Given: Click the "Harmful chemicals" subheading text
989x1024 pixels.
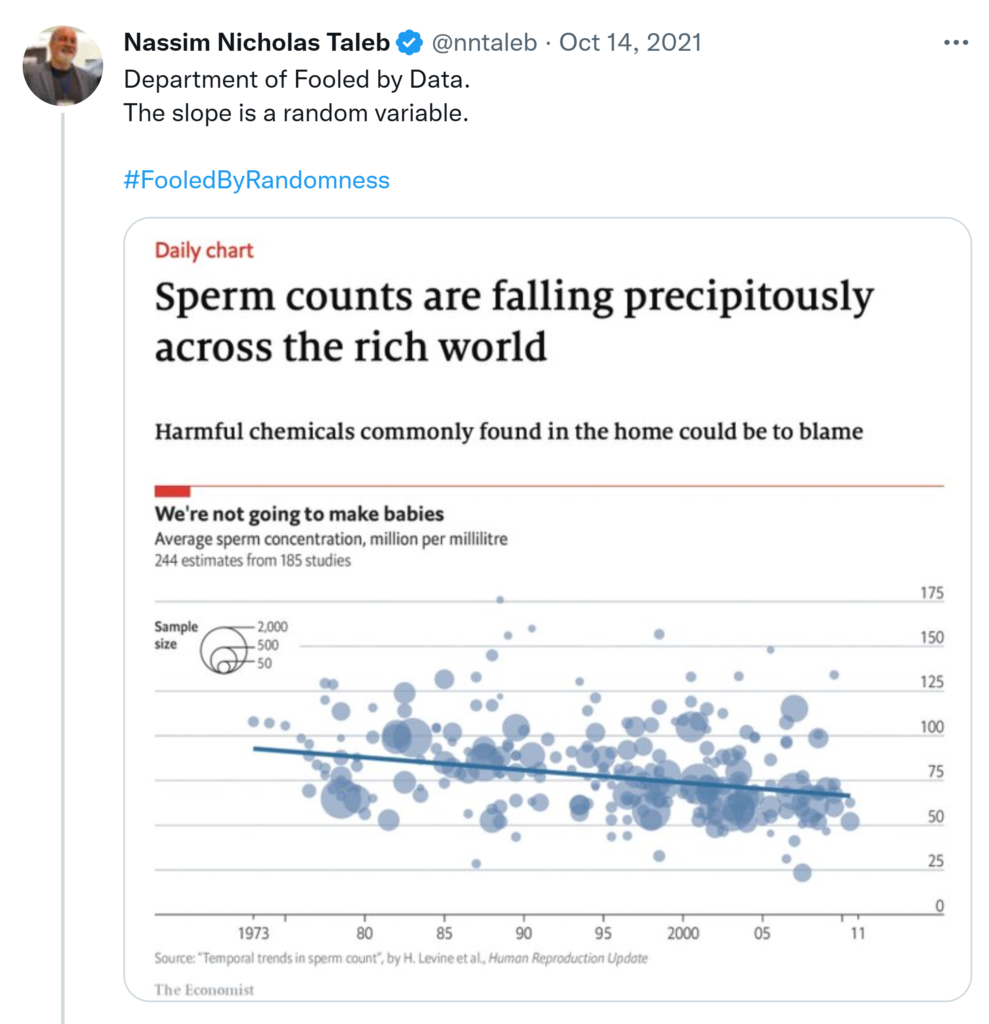Looking at the screenshot, I should [508, 432].
